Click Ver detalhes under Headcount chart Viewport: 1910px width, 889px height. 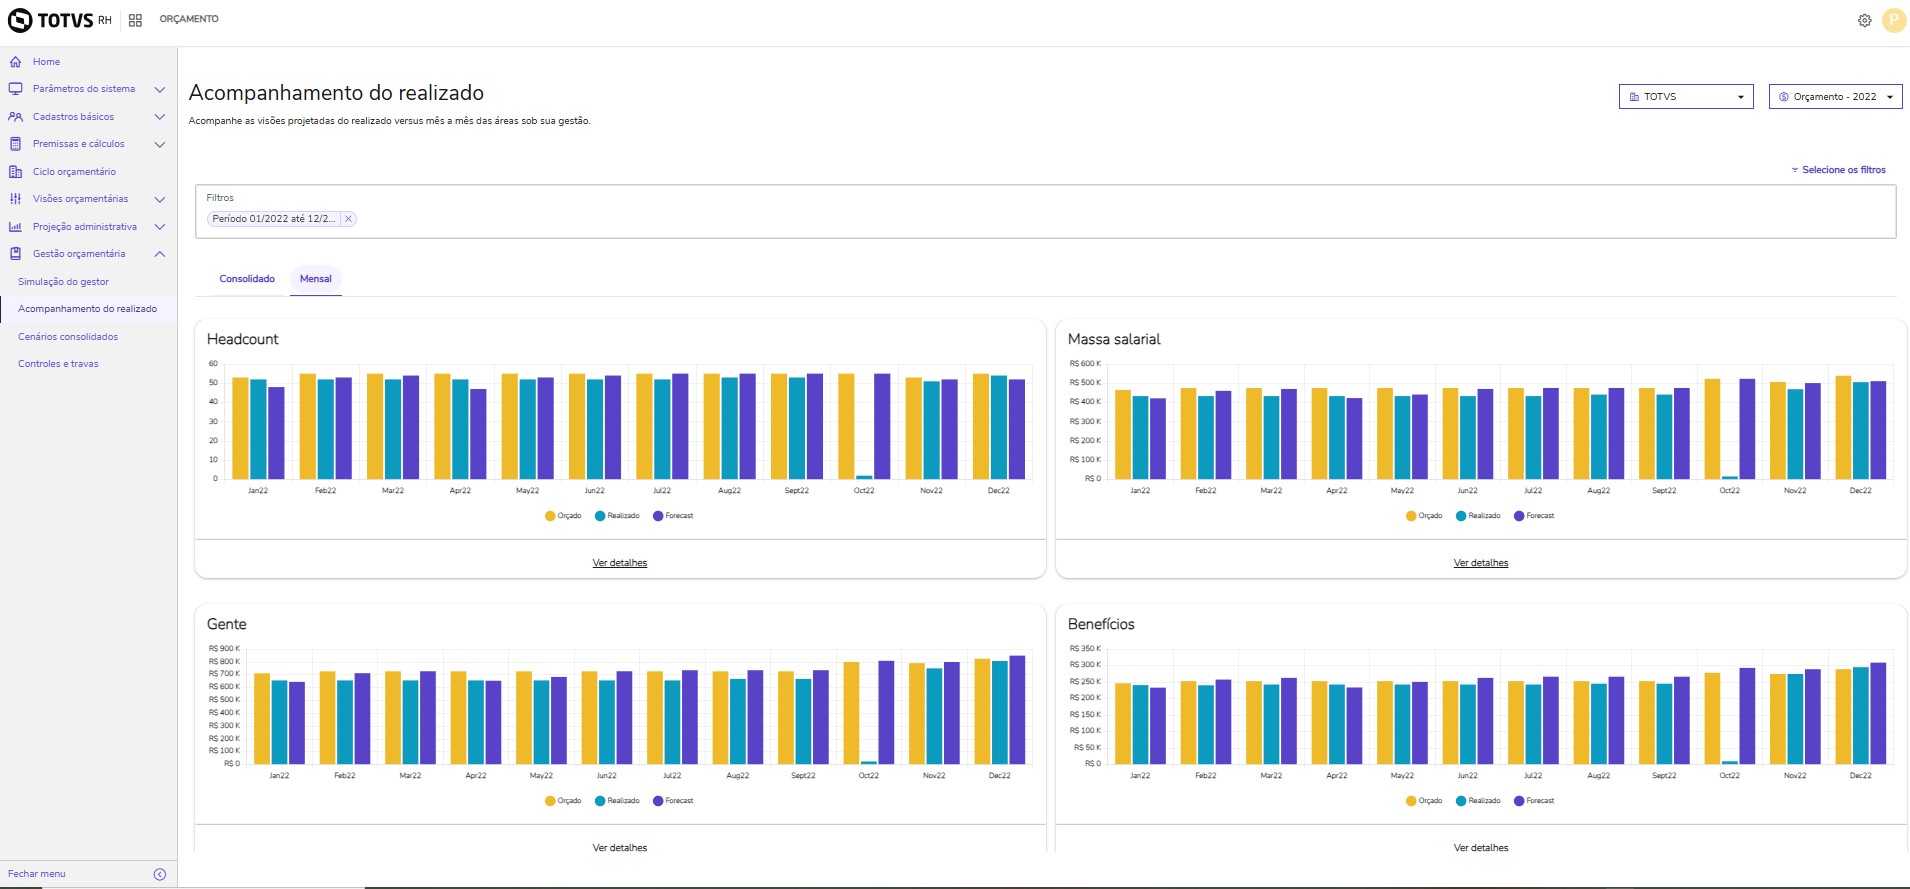pyautogui.click(x=619, y=563)
